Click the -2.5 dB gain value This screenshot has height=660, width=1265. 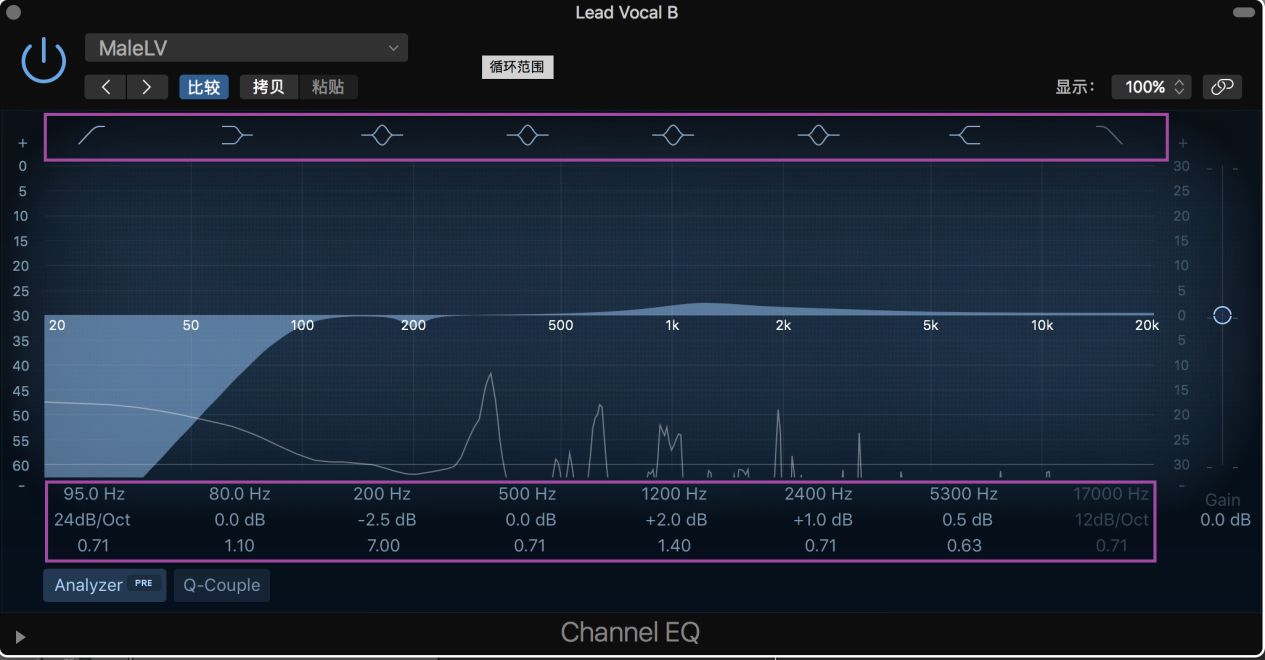coord(383,520)
